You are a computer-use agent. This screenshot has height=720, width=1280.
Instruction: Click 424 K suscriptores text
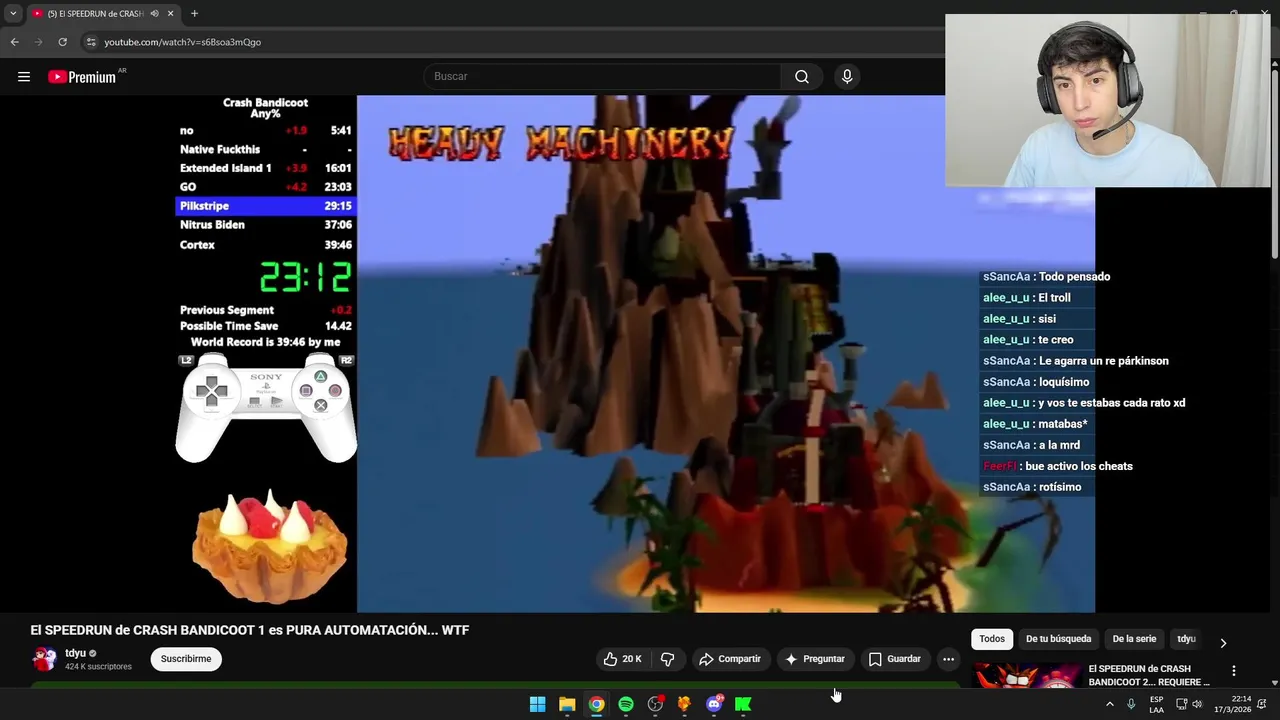pos(98,666)
